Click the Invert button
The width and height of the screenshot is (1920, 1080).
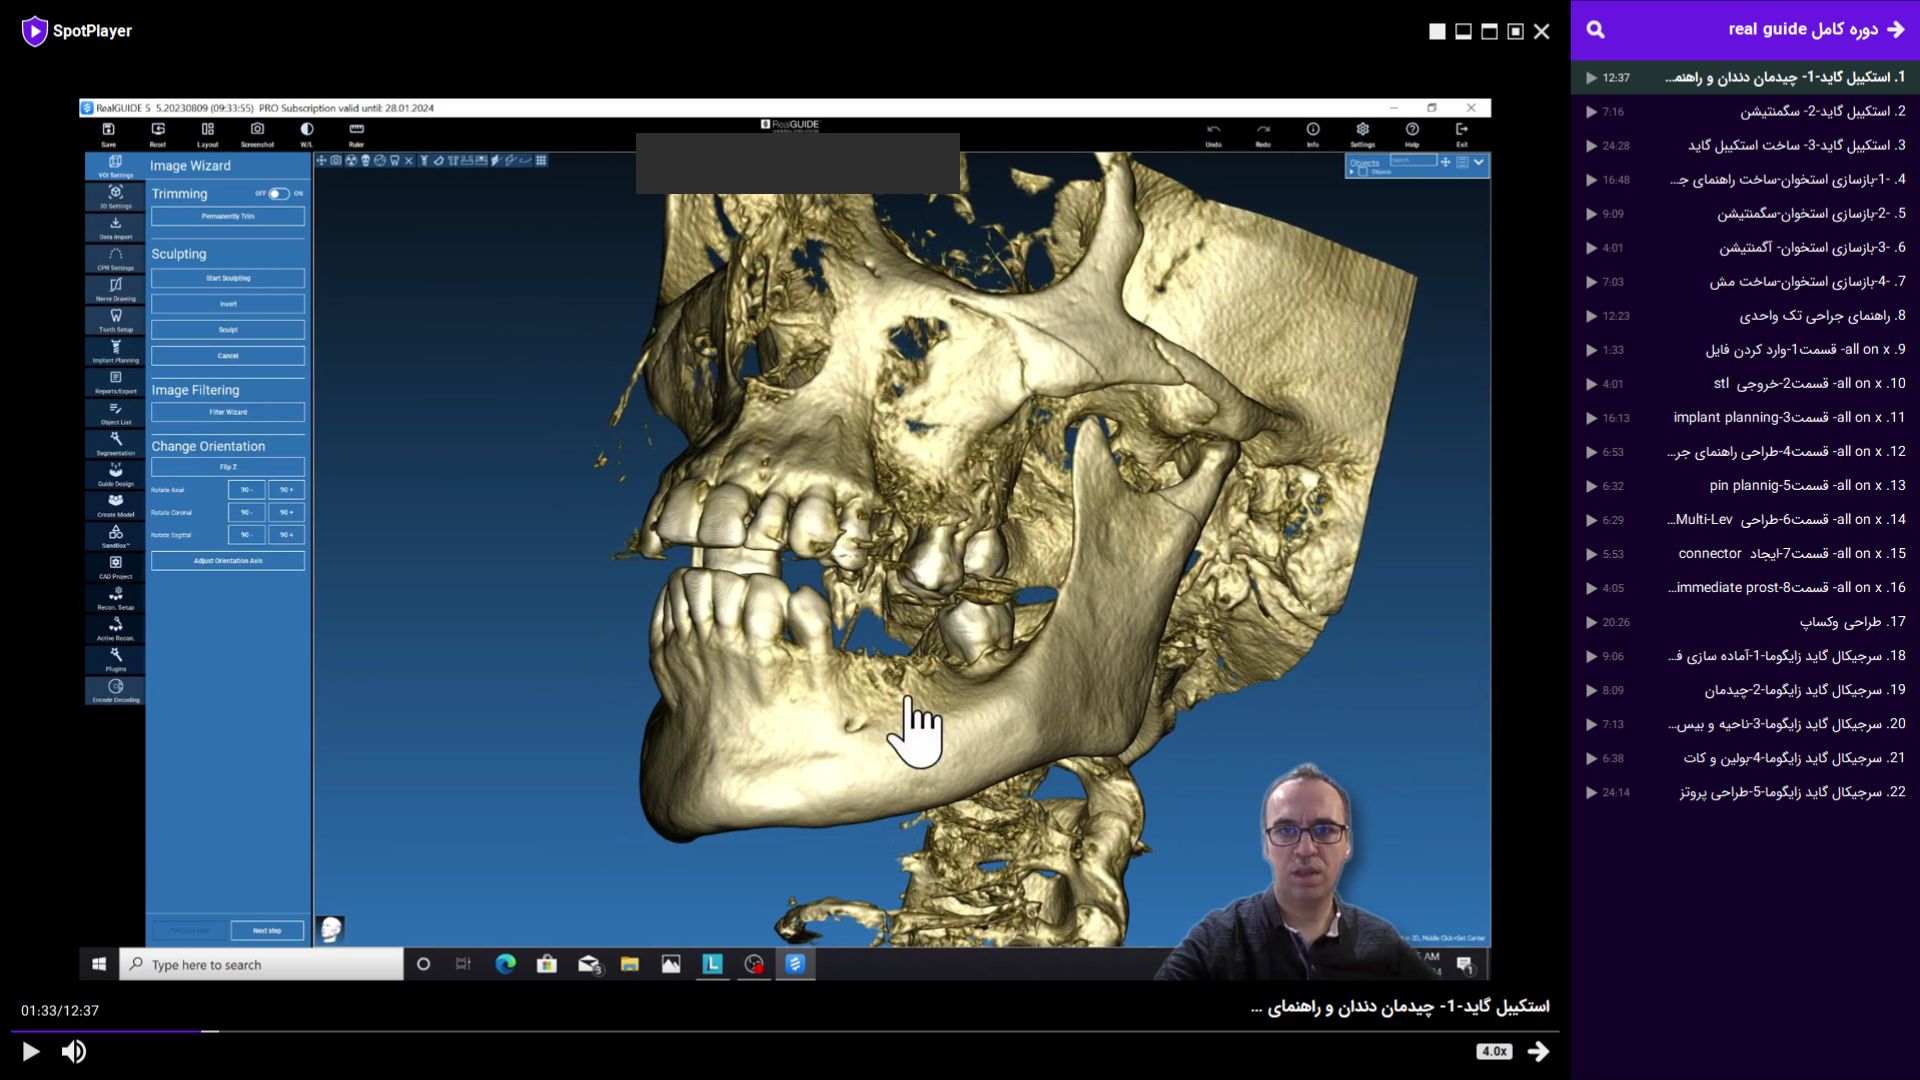pos(228,304)
